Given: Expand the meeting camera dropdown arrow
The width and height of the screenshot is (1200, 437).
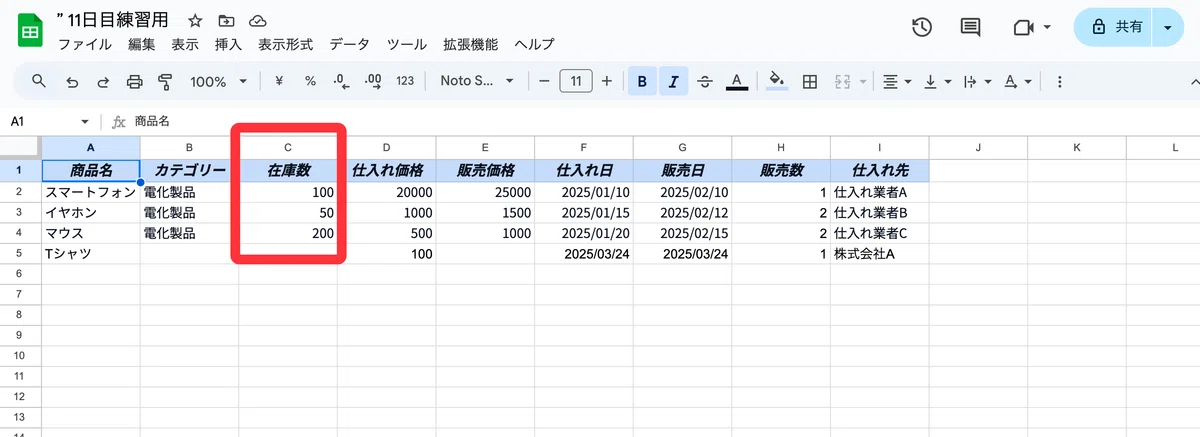Looking at the screenshot, I should (1046, 27).
